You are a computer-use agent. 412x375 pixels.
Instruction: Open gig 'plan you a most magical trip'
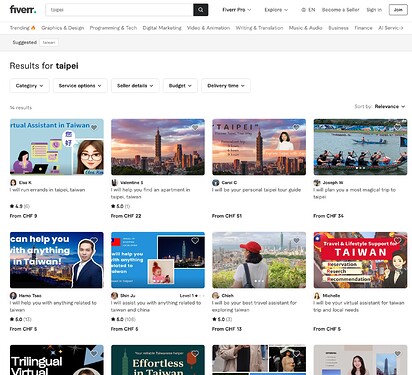tap(354, 193)
